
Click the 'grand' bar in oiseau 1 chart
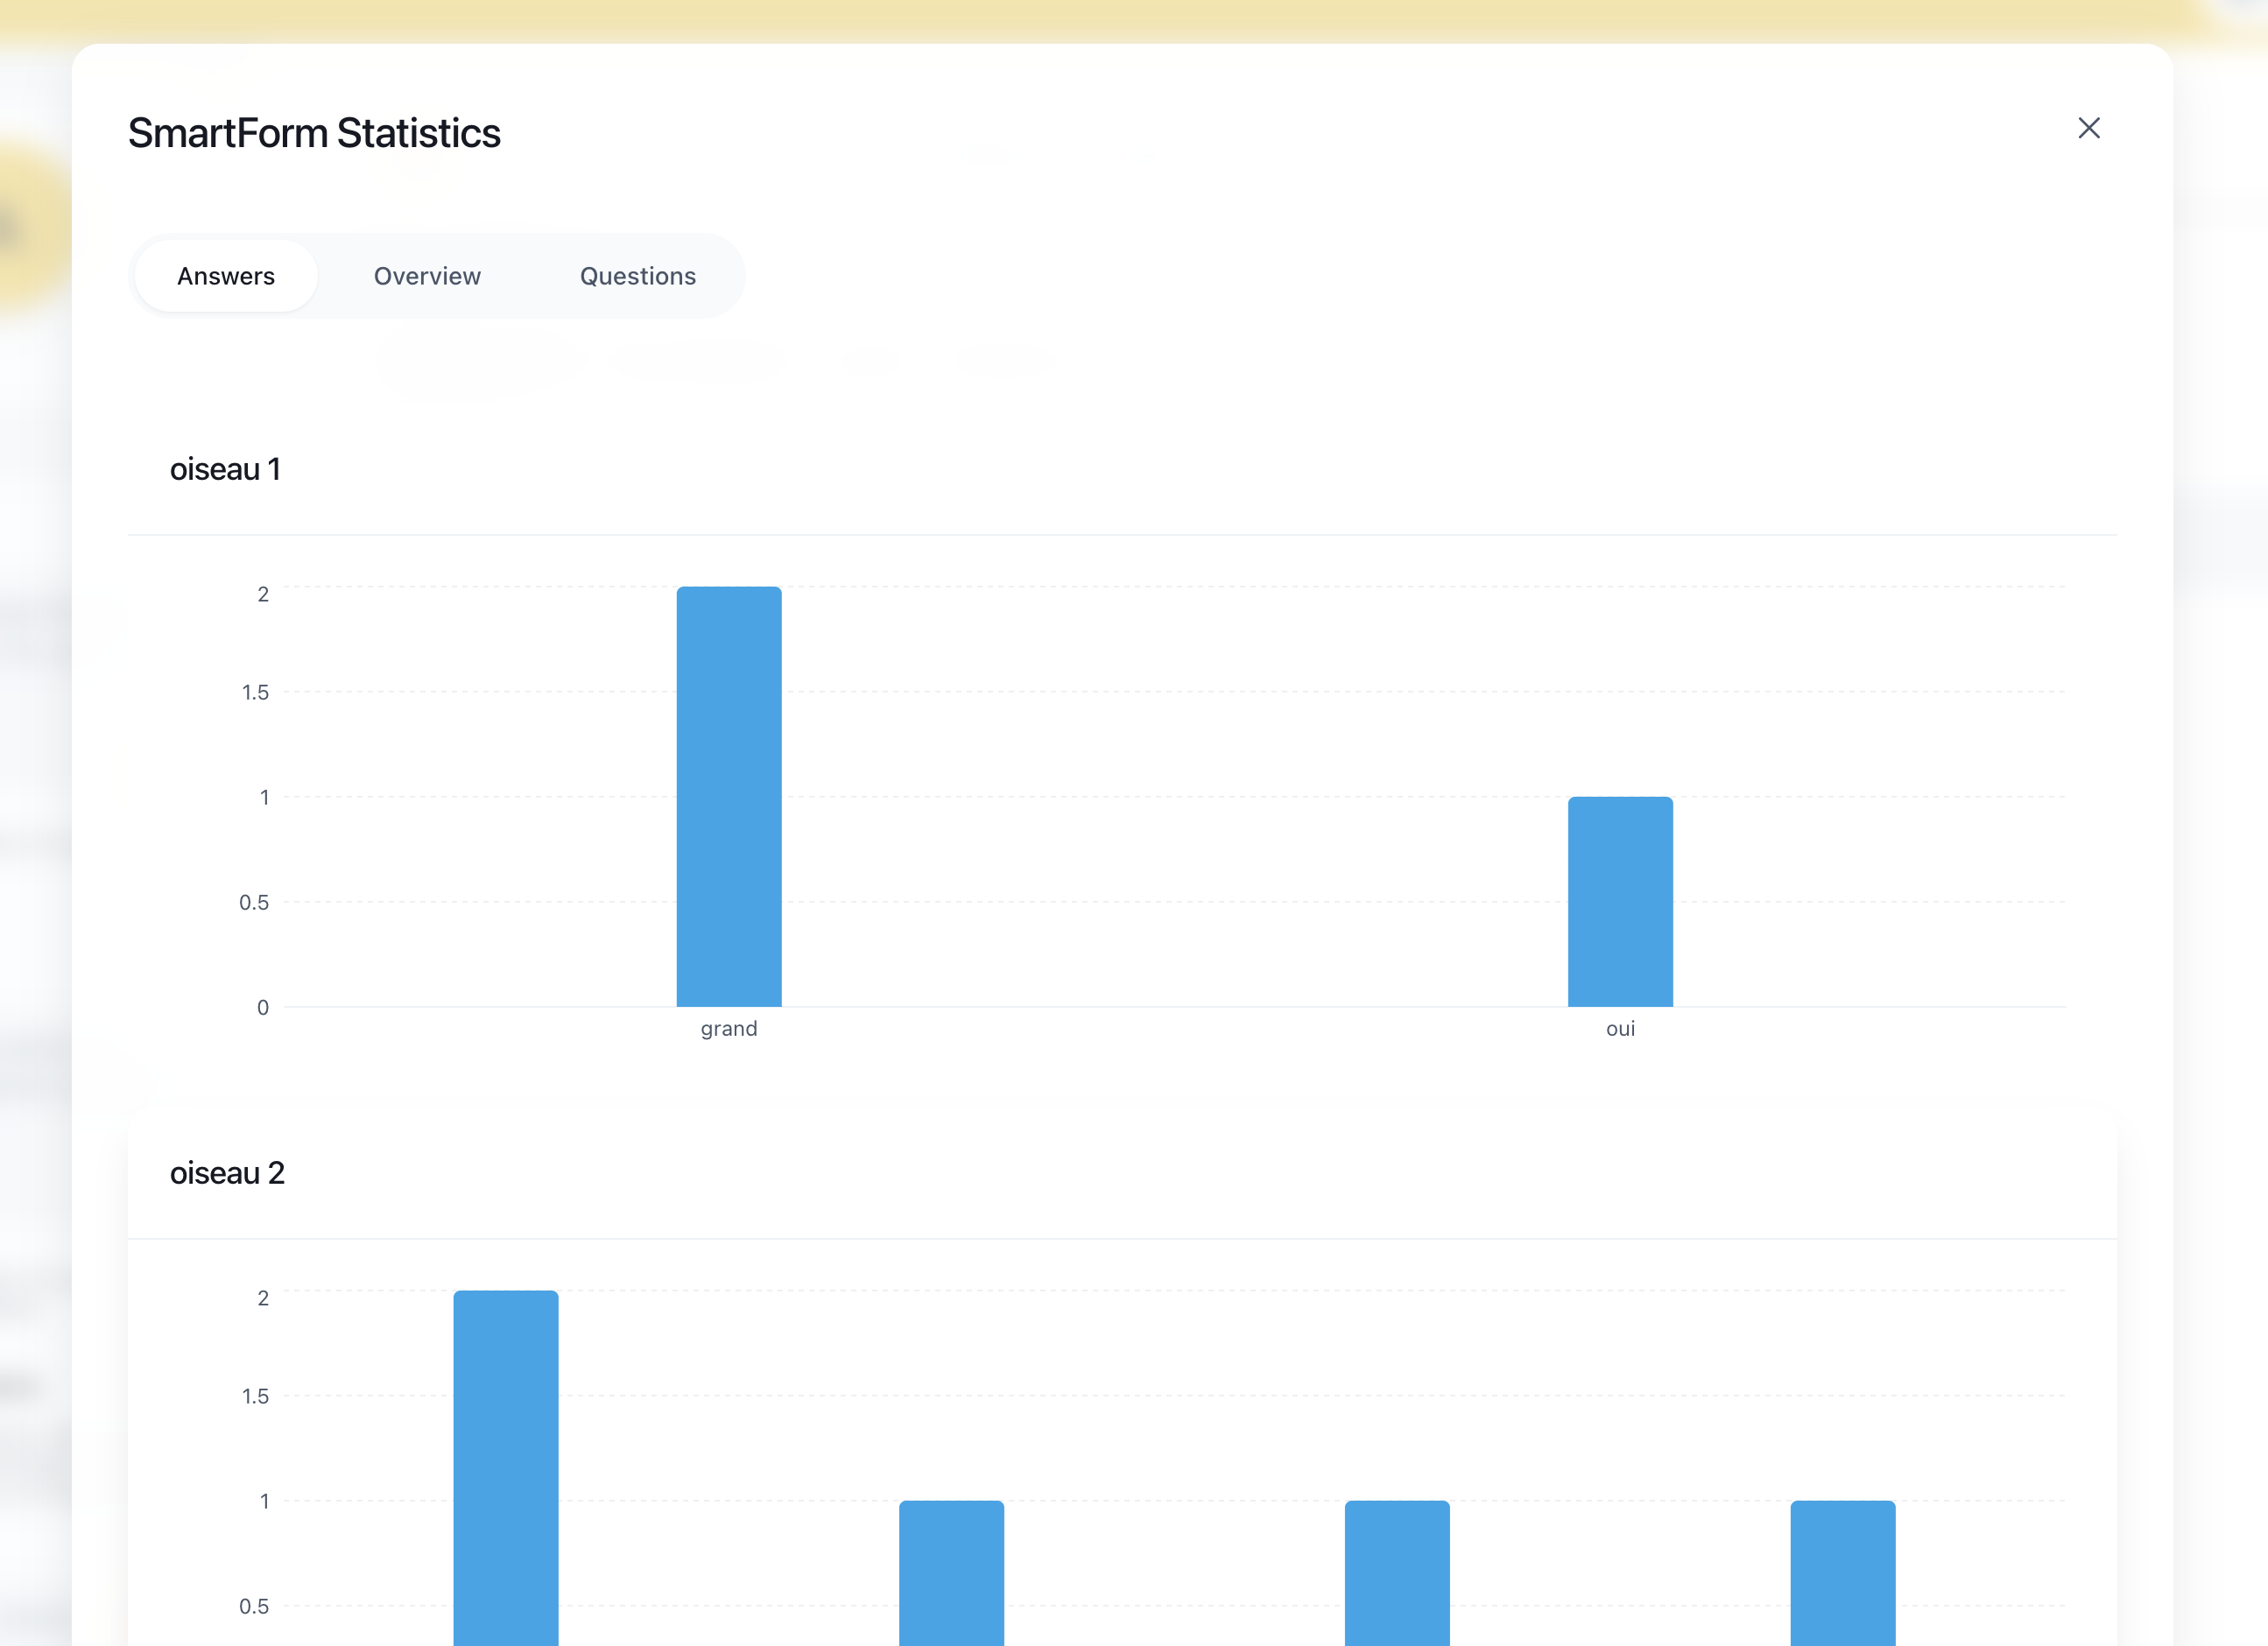coord(728,796)
